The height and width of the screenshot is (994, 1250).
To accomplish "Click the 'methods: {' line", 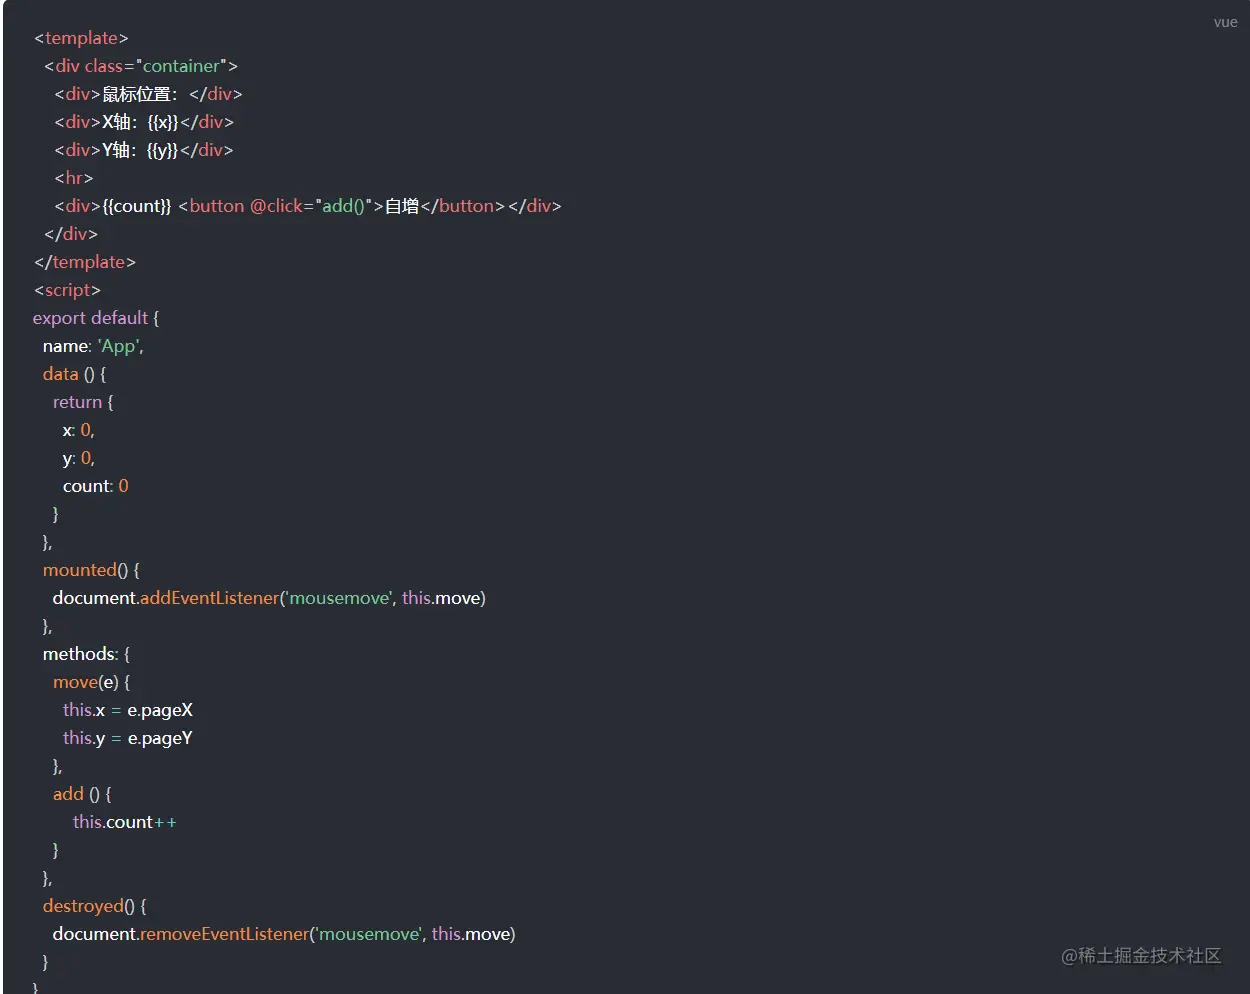I will click(86, 654).
